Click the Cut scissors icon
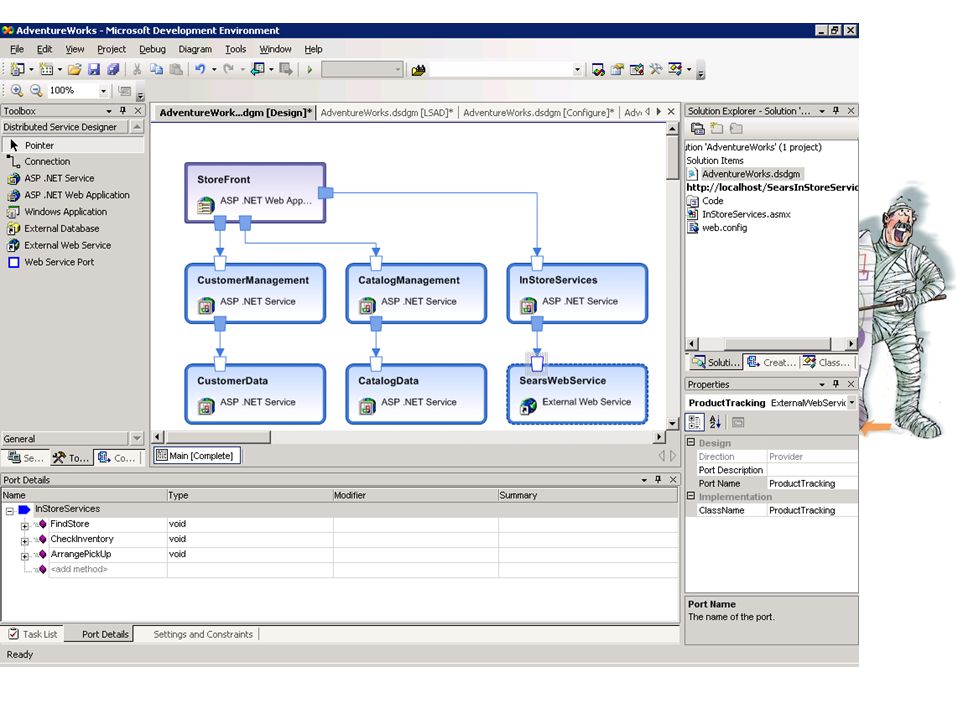This screenshot has height=720, width=960. pos(137,70)
